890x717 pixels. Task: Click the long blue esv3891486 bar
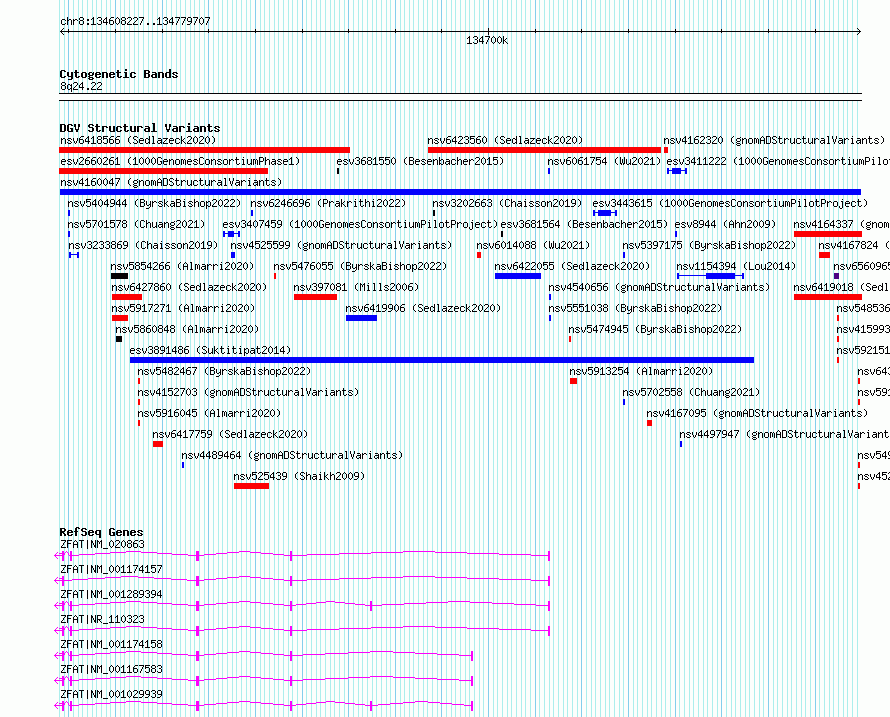442,360
